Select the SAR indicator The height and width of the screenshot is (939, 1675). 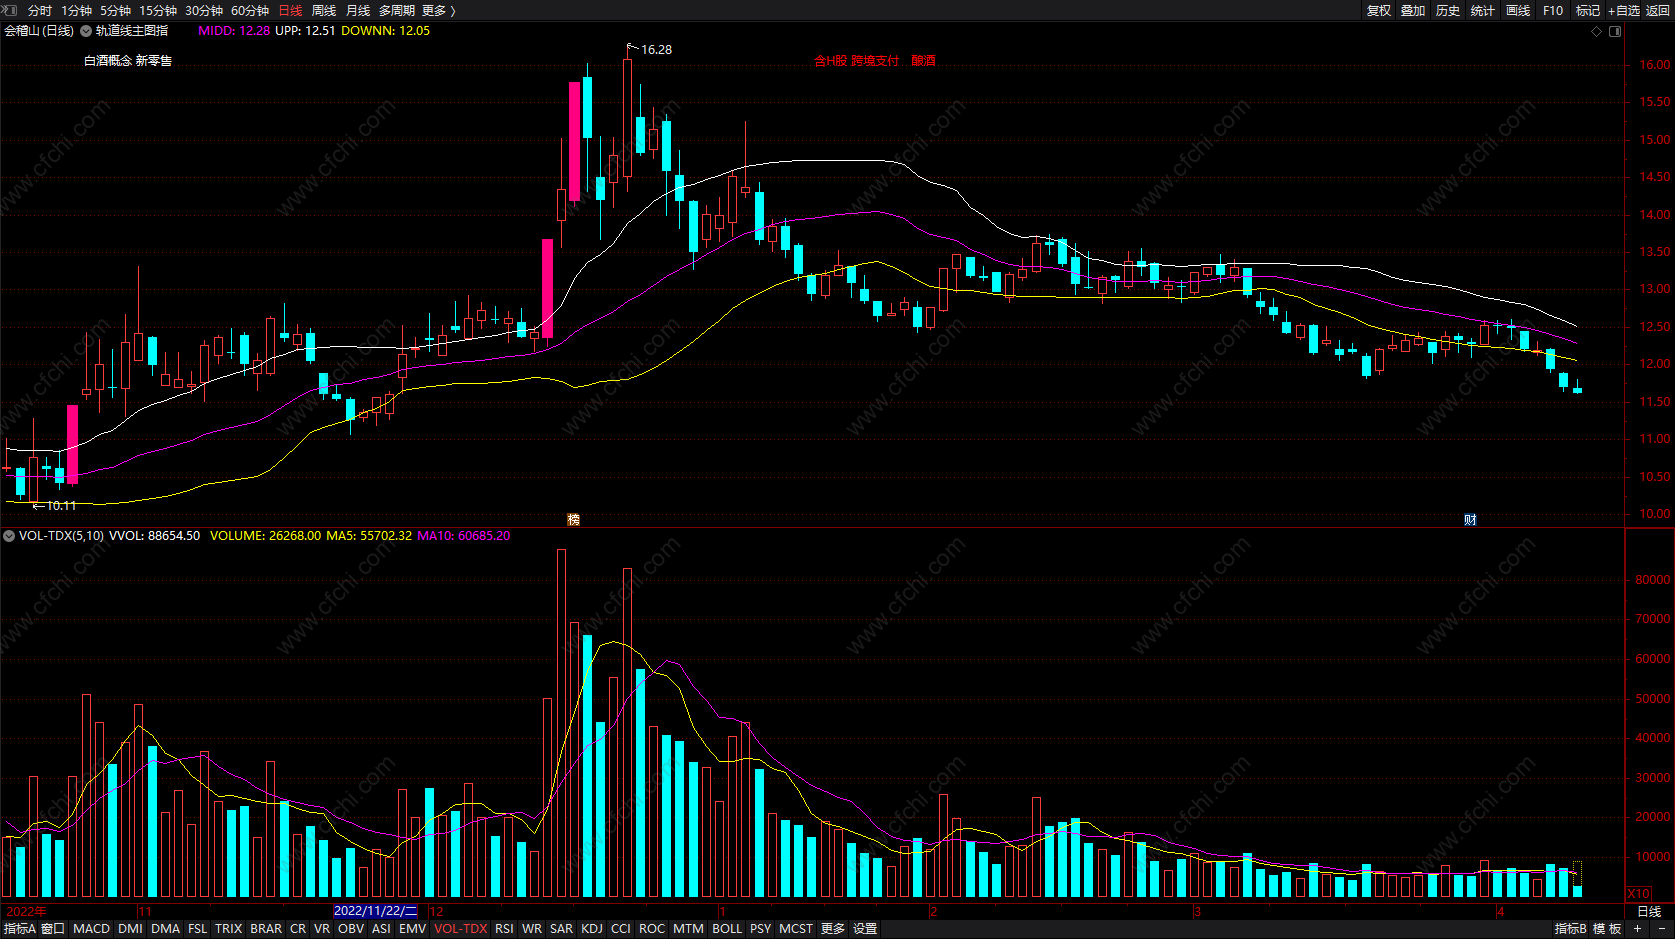(562, 929)
